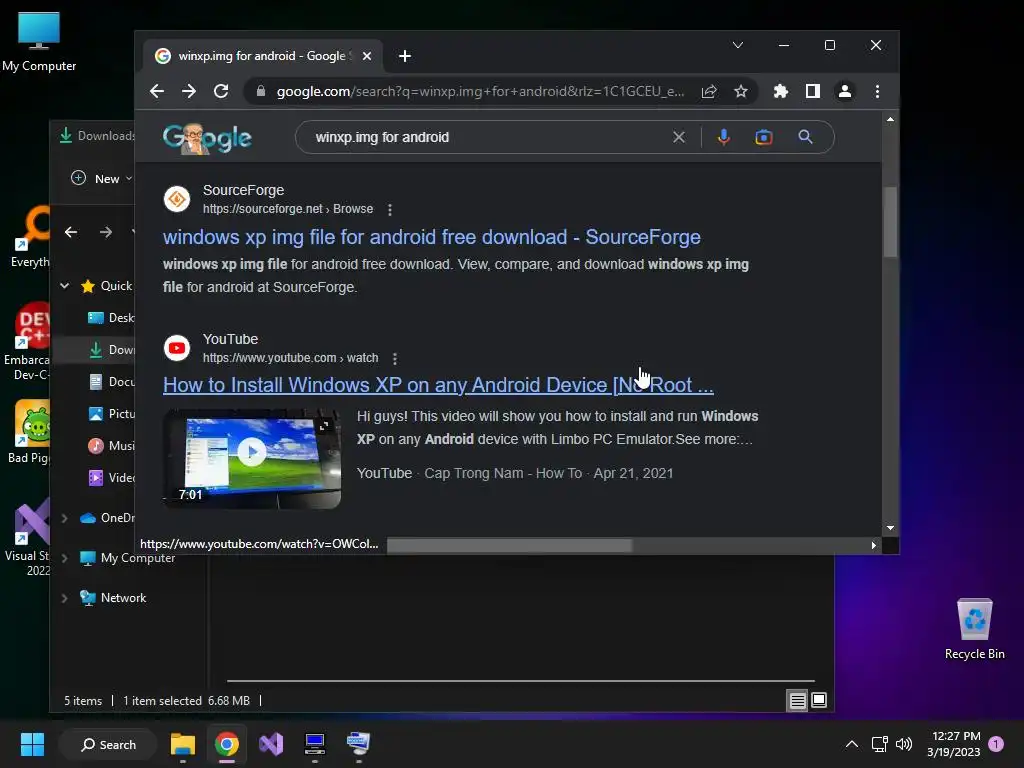Image resolution: width=1024 pixels, height=768 pixels.
Task: Select Music in File Explorer sidebar
Action: (x=111, y=446)
